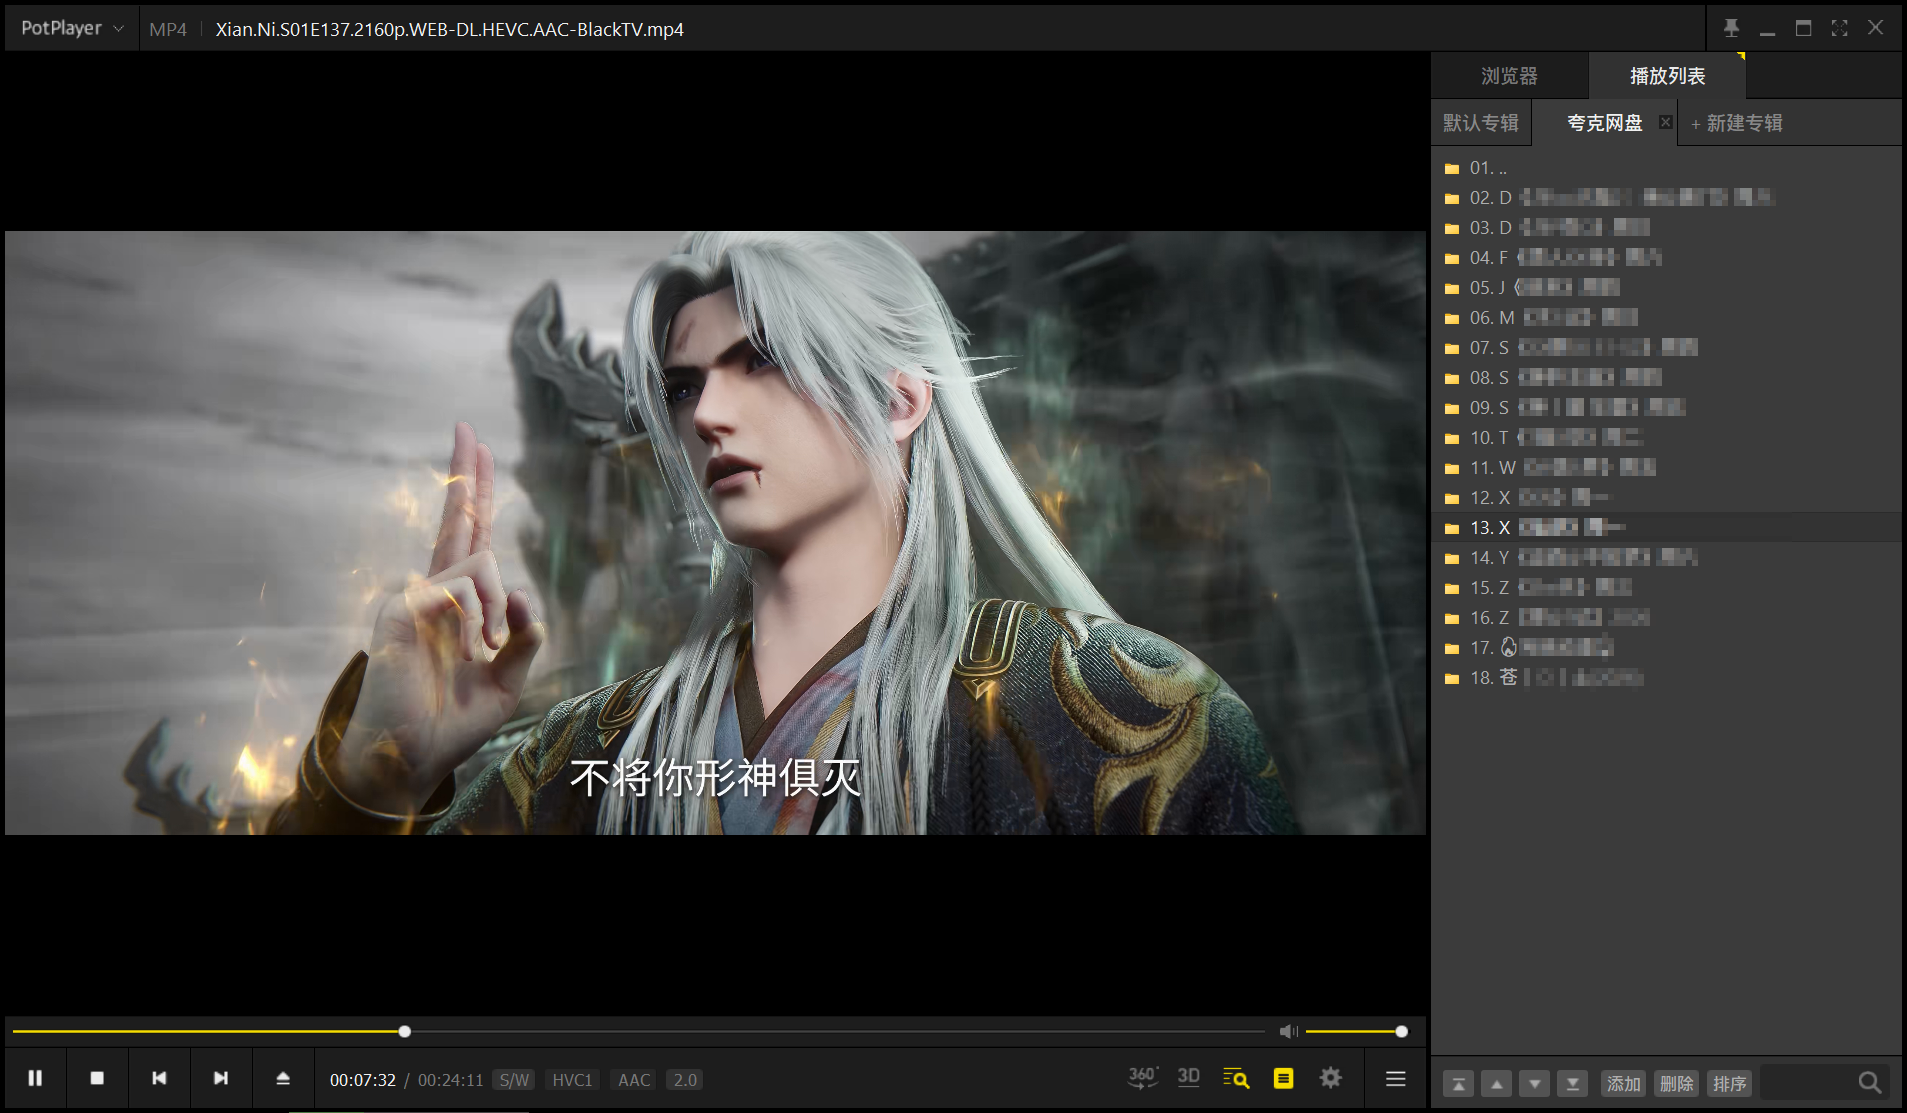Click the 排序 button

point(1729,1083)
